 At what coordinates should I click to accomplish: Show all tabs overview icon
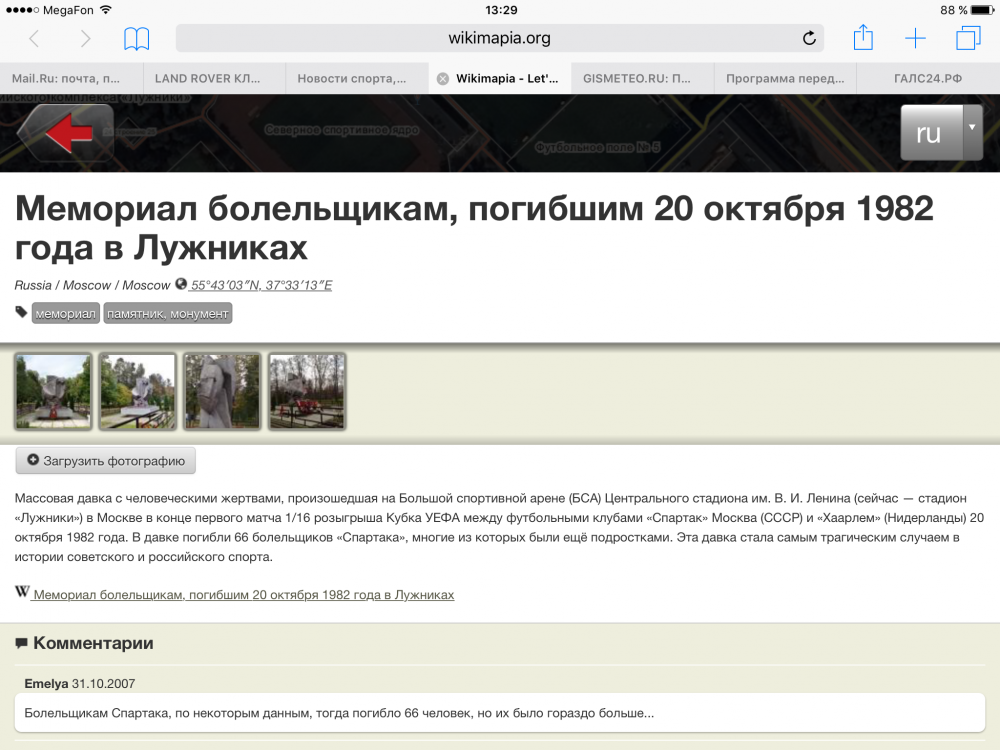pyautogui.click(x=968, y=39)
